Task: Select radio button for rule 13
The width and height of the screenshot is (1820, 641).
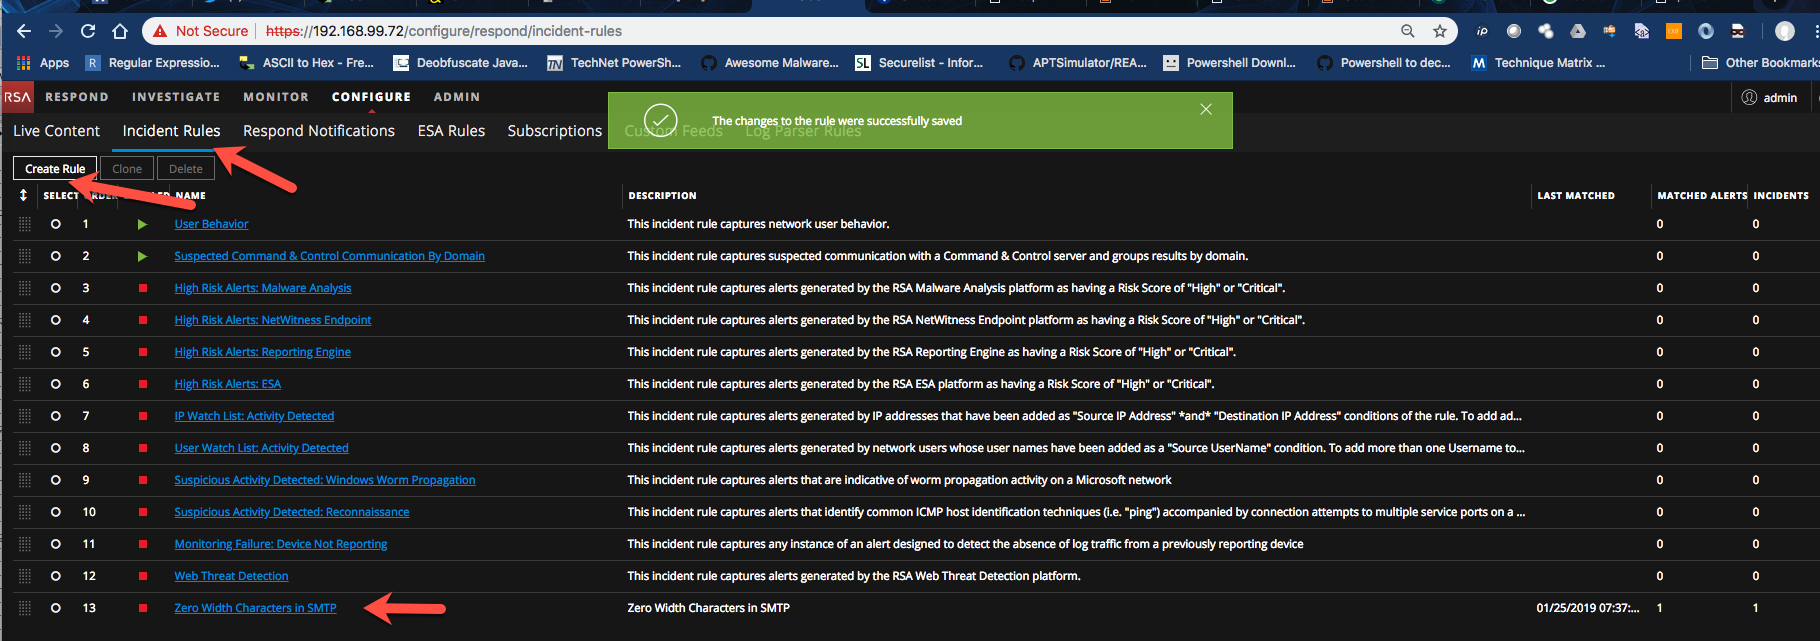Action: (56, 608)
